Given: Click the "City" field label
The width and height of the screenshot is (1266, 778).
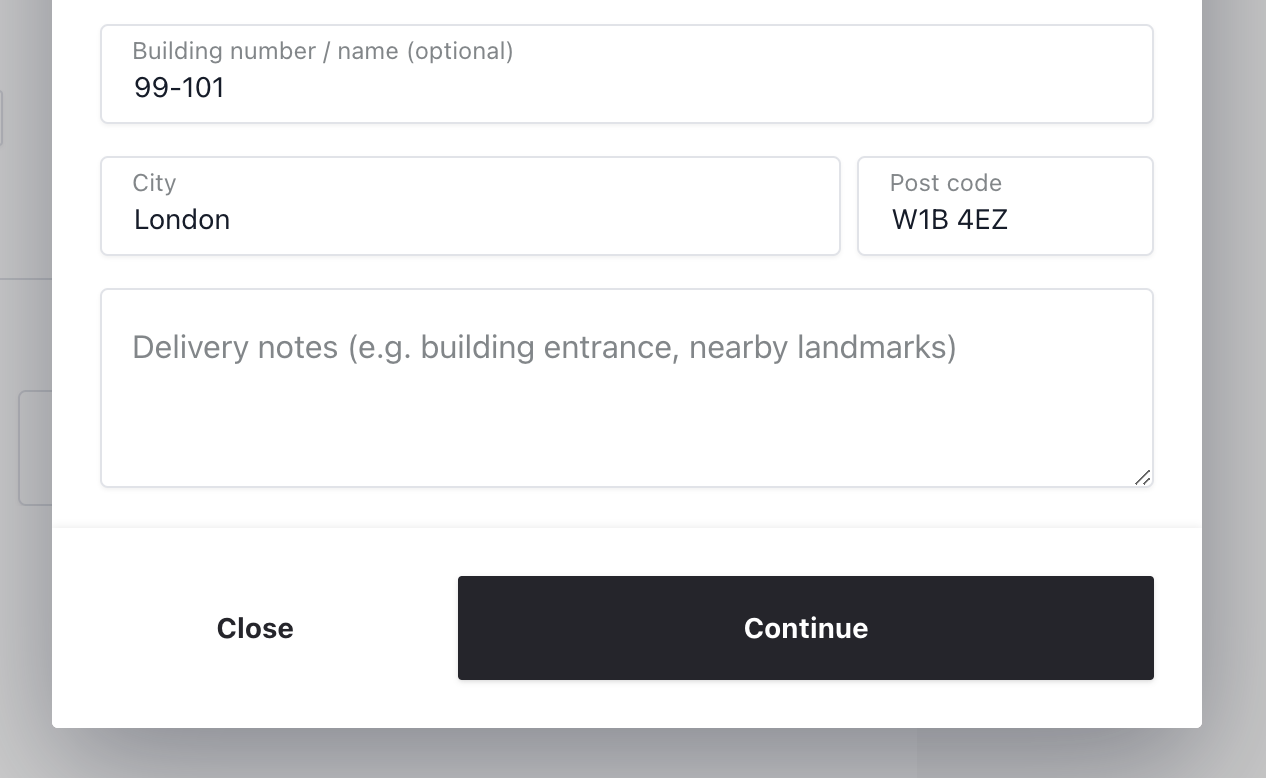Looking at the screenshot, I should [154, 183].
